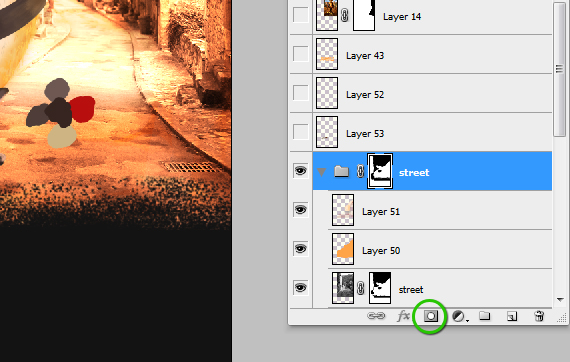The image size is (570, 362).
Task: Click the beige paint blob on canvas
Action: click(62, 136)
